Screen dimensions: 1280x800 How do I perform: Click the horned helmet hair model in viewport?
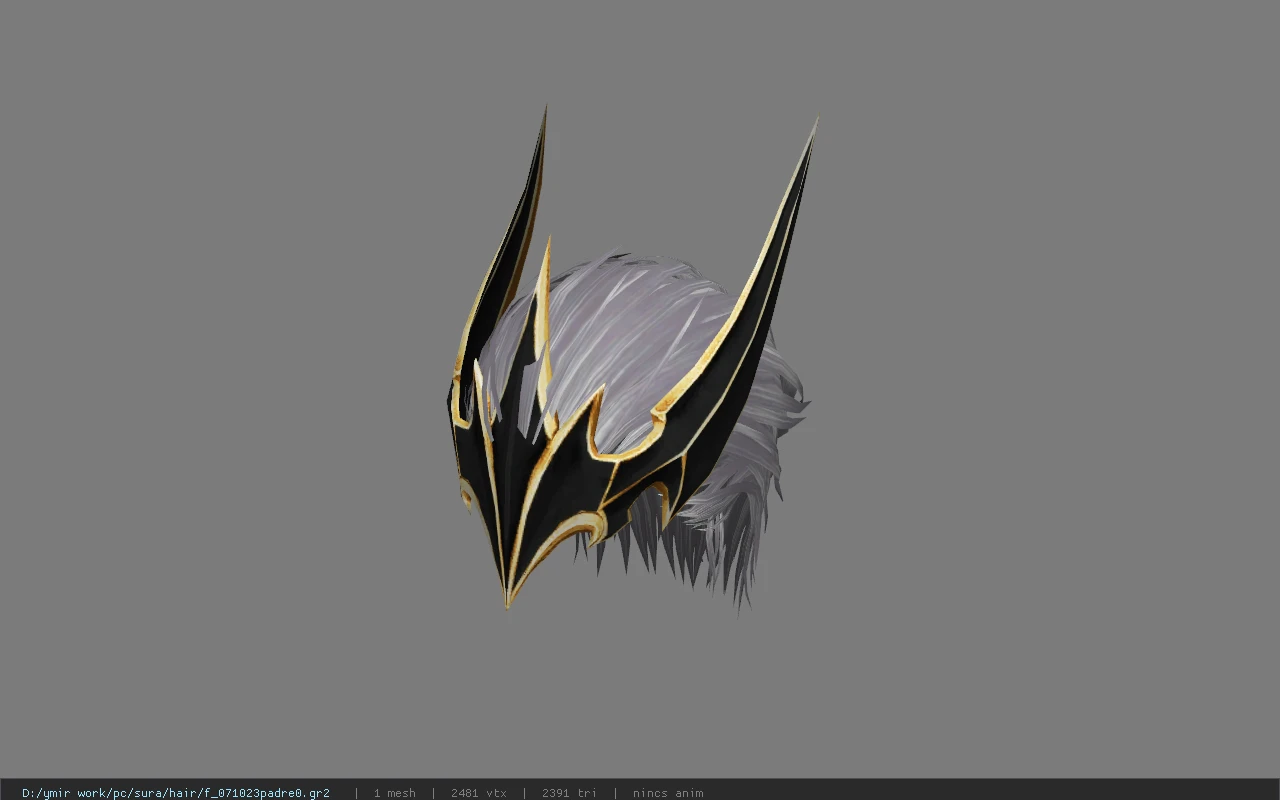coord(631,360)
